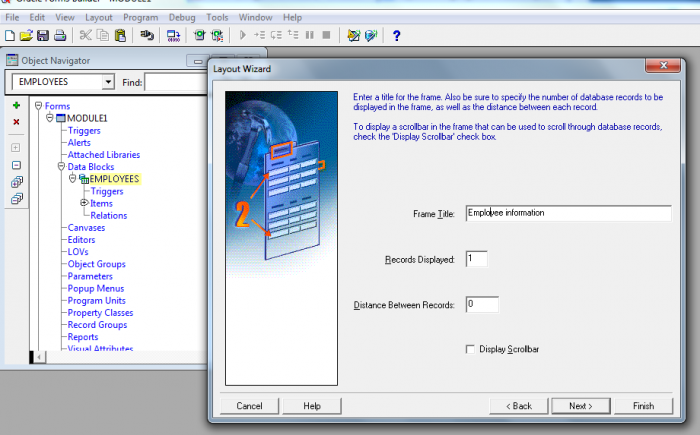
Task: Click the Copy toolbar icon
Action: tap(103, 35)
